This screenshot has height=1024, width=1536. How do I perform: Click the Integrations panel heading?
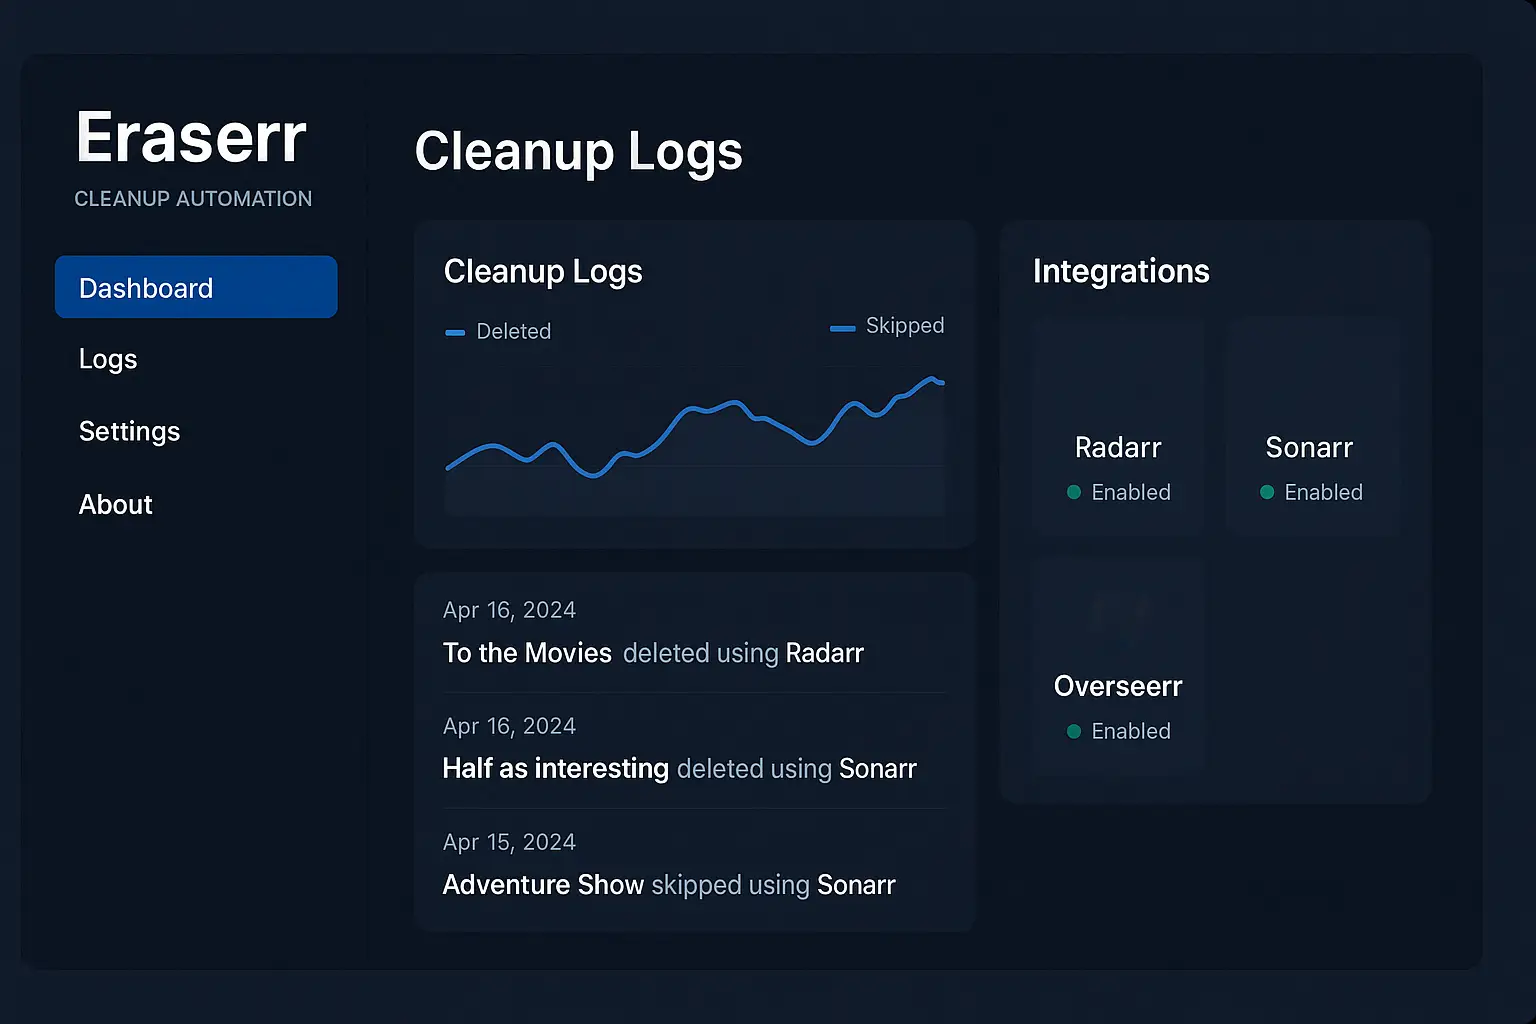point(1121,271)
